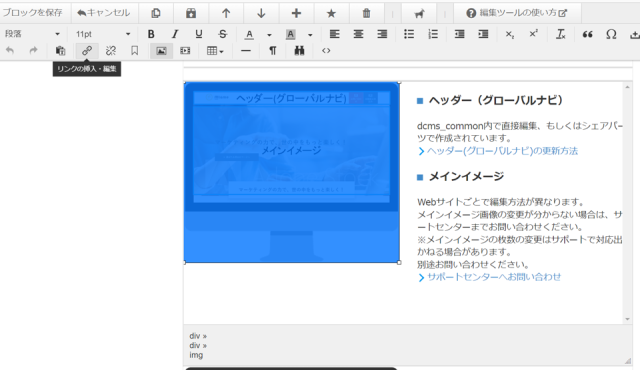Click the insert/edit link chain icon
Image resolution: width=640 pixels, height=370 pixels.
[x=87, y=51]
